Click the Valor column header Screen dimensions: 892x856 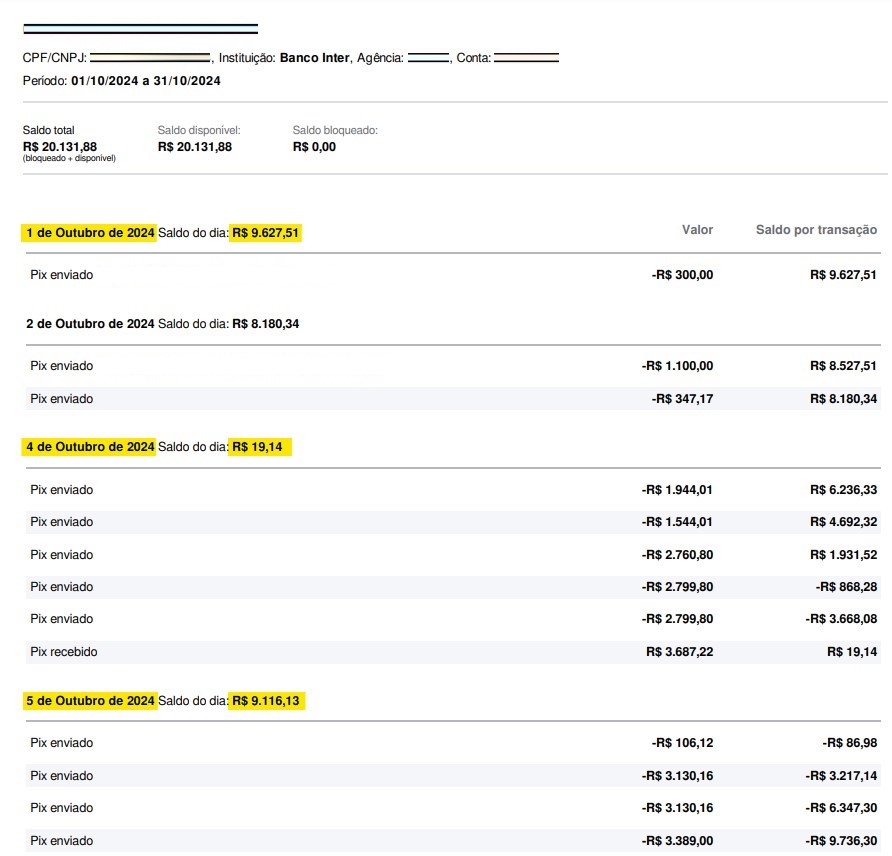click(x=698, y=229)
